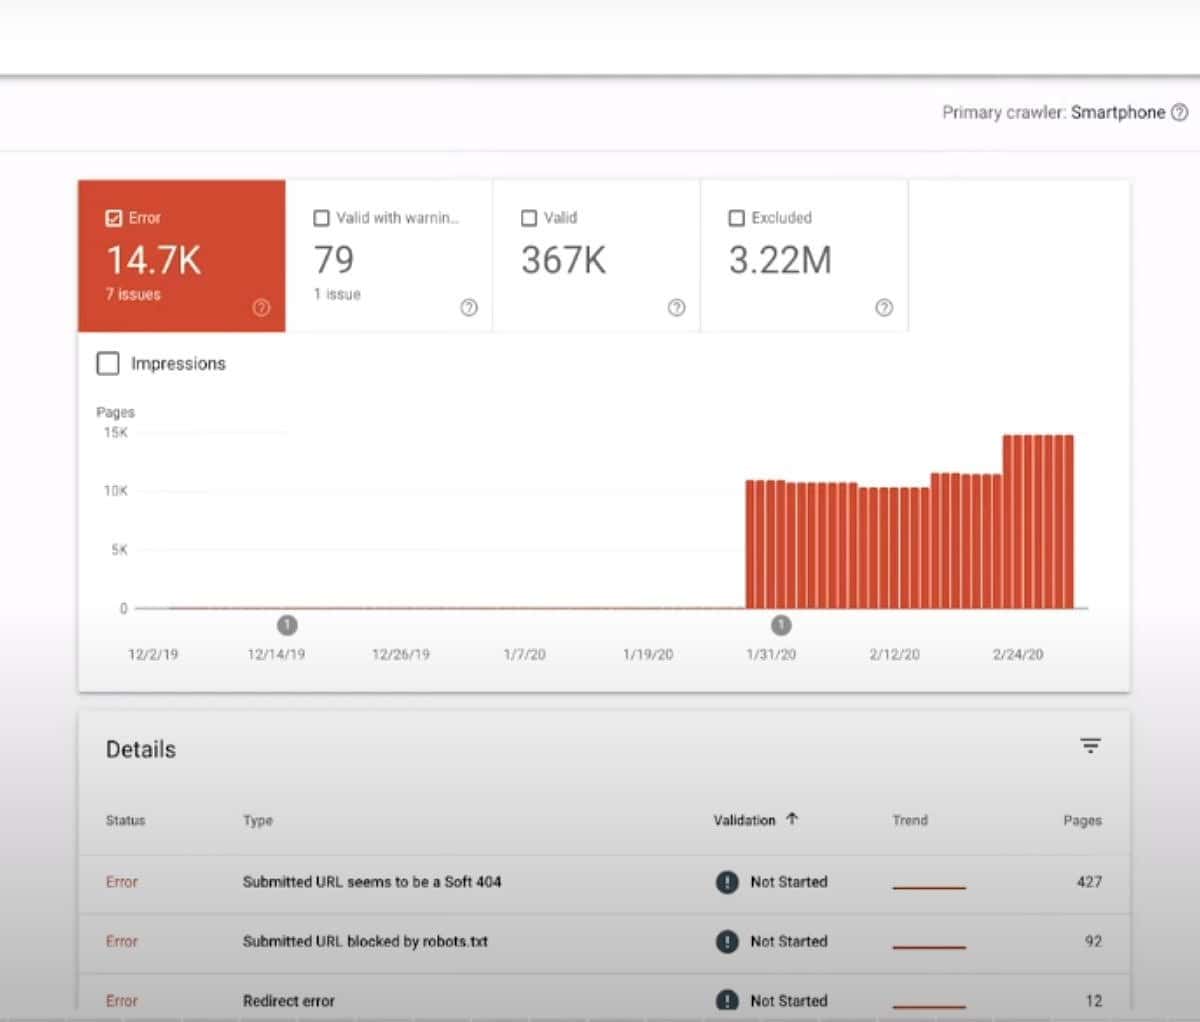Click chart annotation marker near 1/31/20

(x=781, y=625)
